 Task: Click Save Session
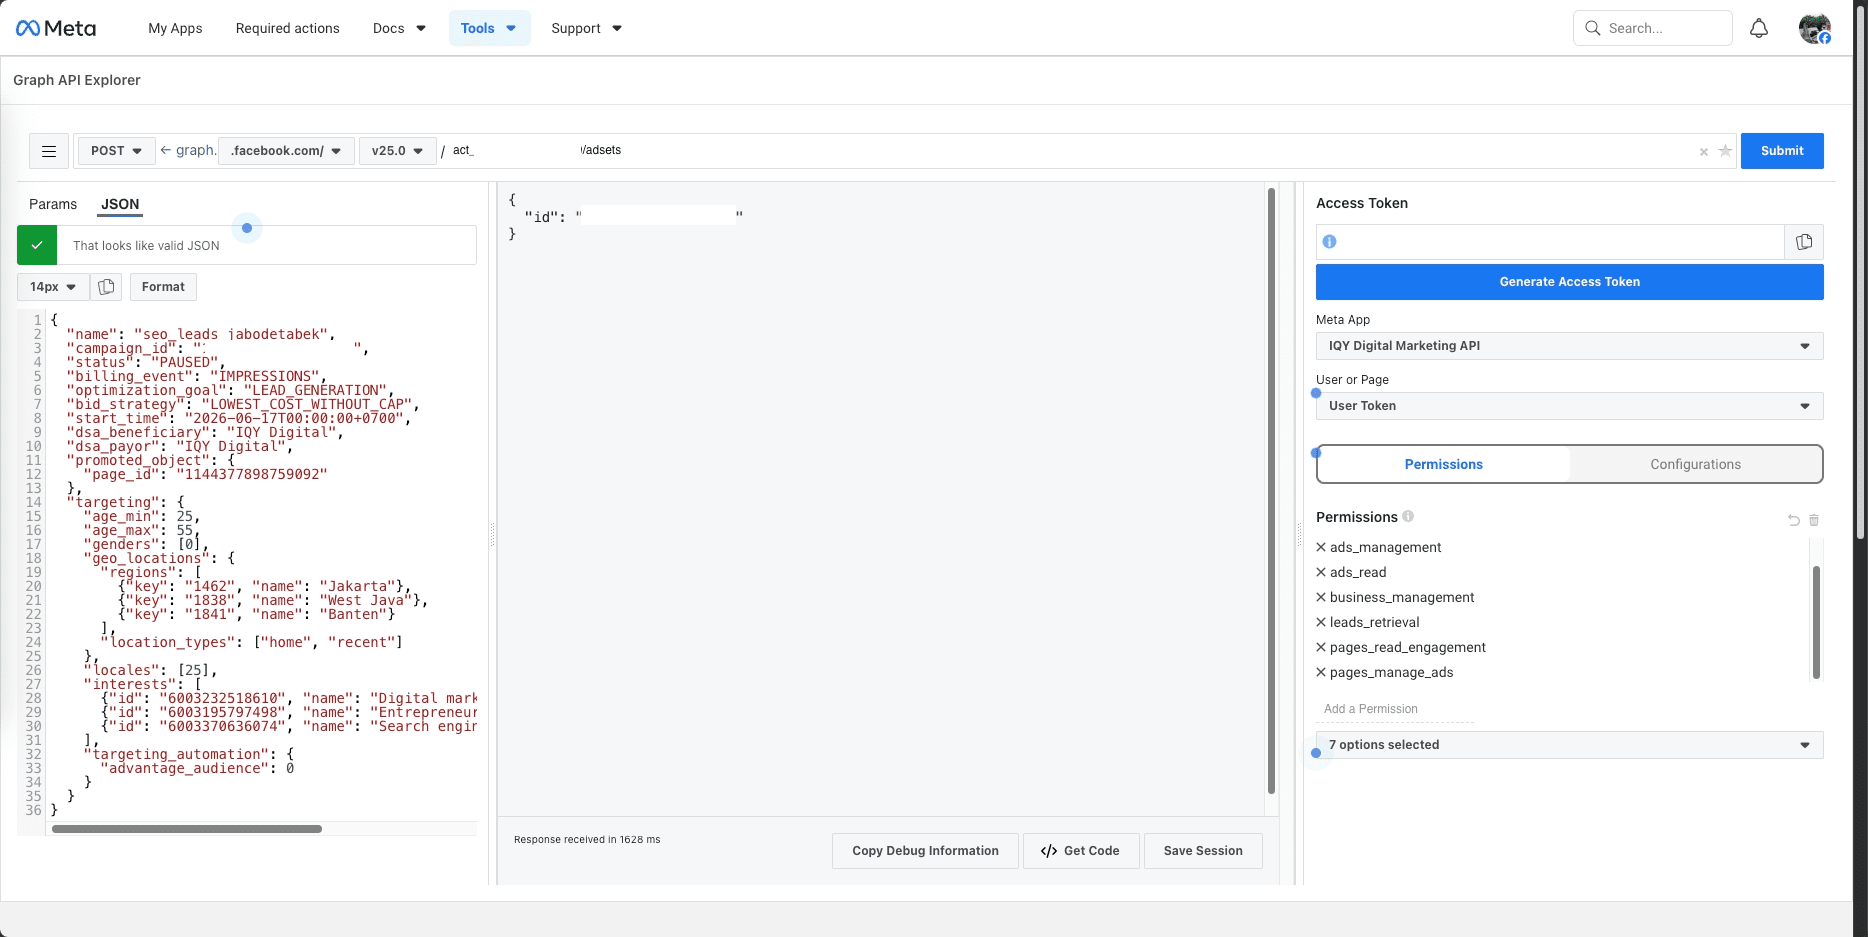point(1203,851)
